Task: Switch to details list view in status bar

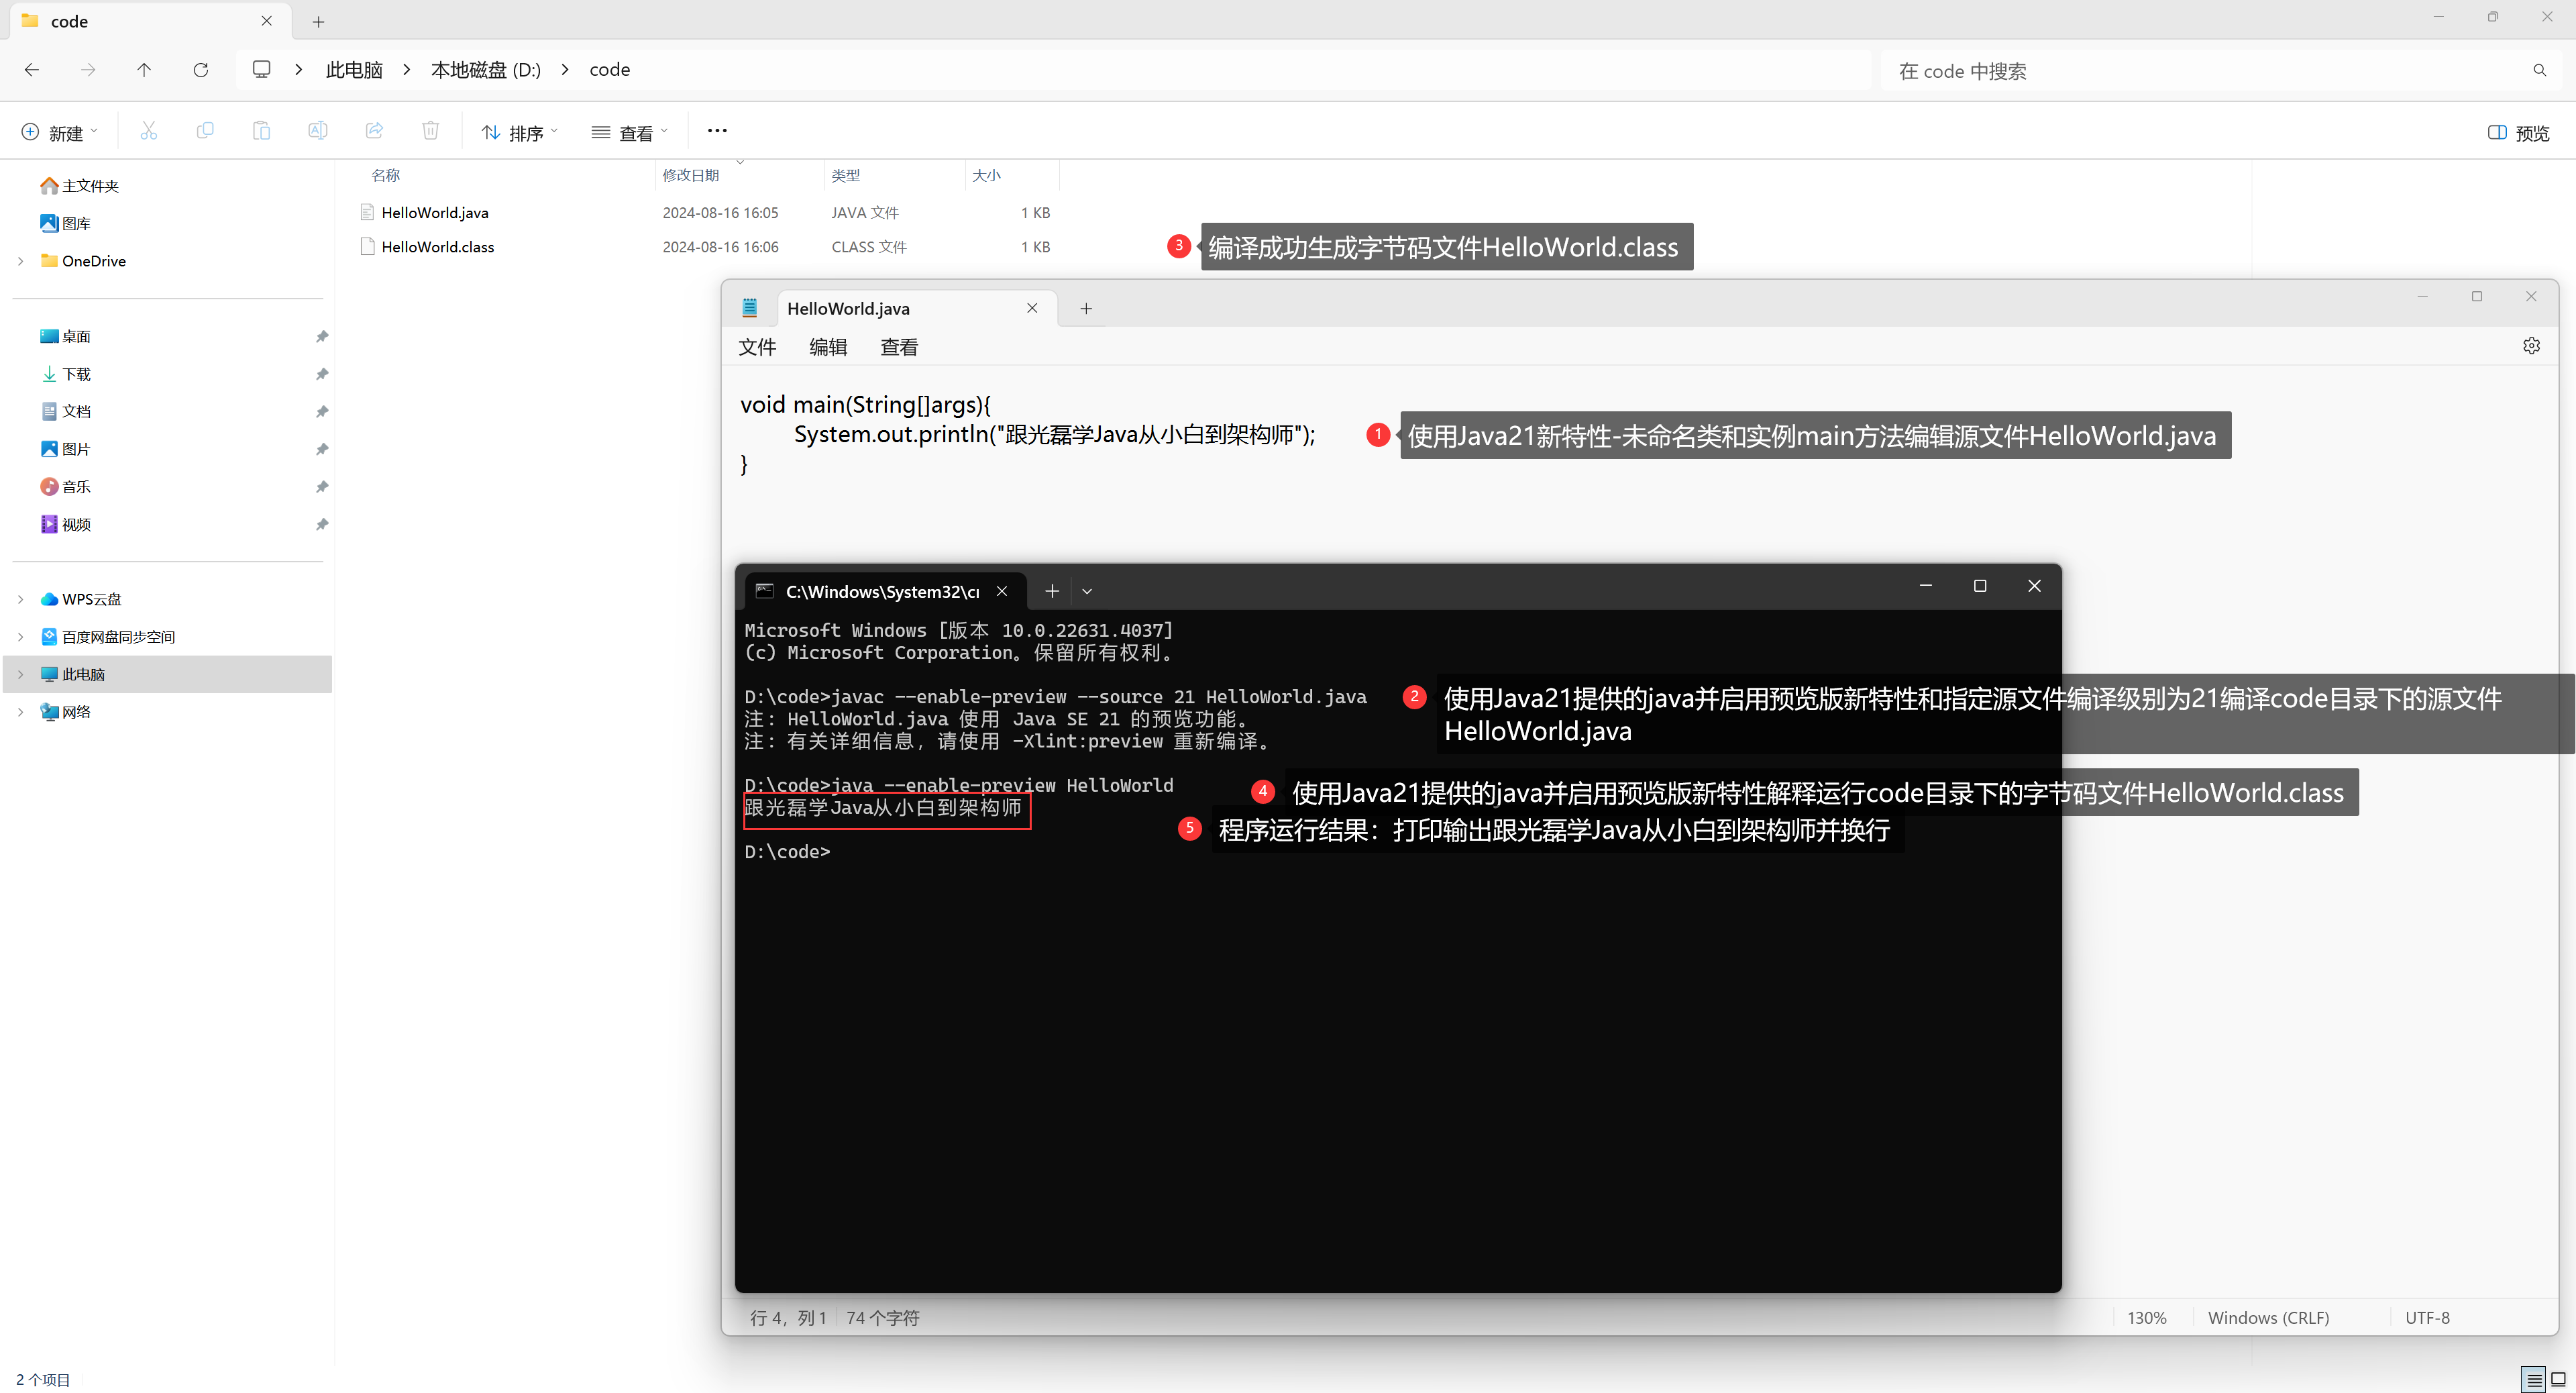Action: (2533, 1380)
